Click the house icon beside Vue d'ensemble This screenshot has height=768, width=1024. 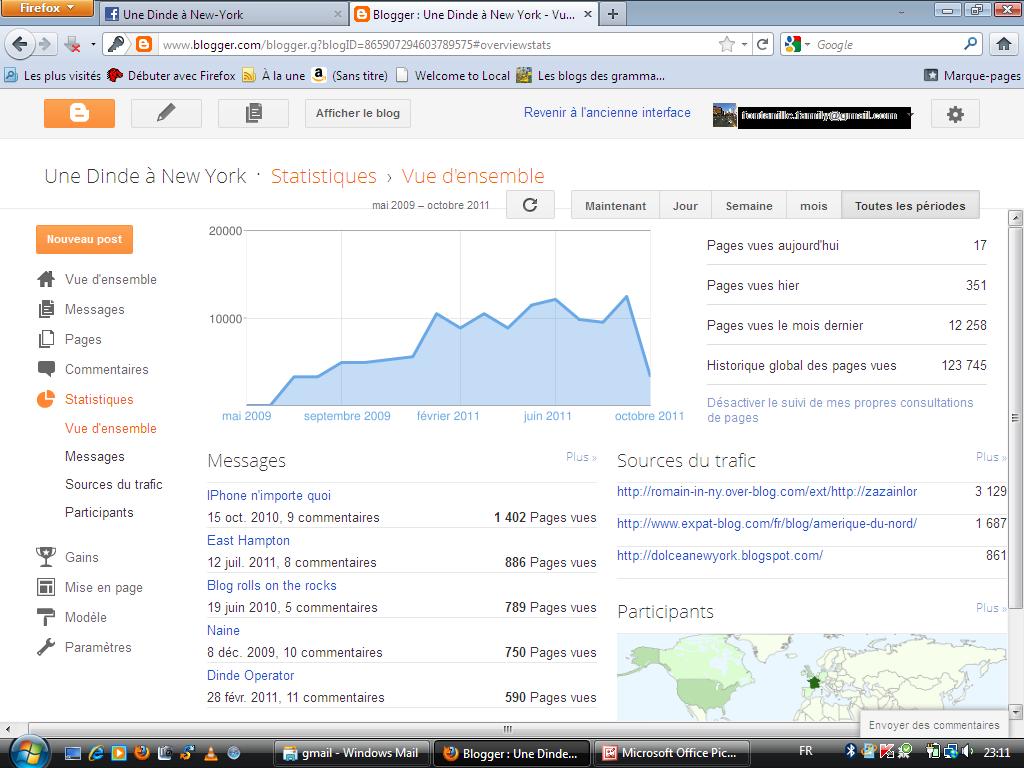[46, 279]
